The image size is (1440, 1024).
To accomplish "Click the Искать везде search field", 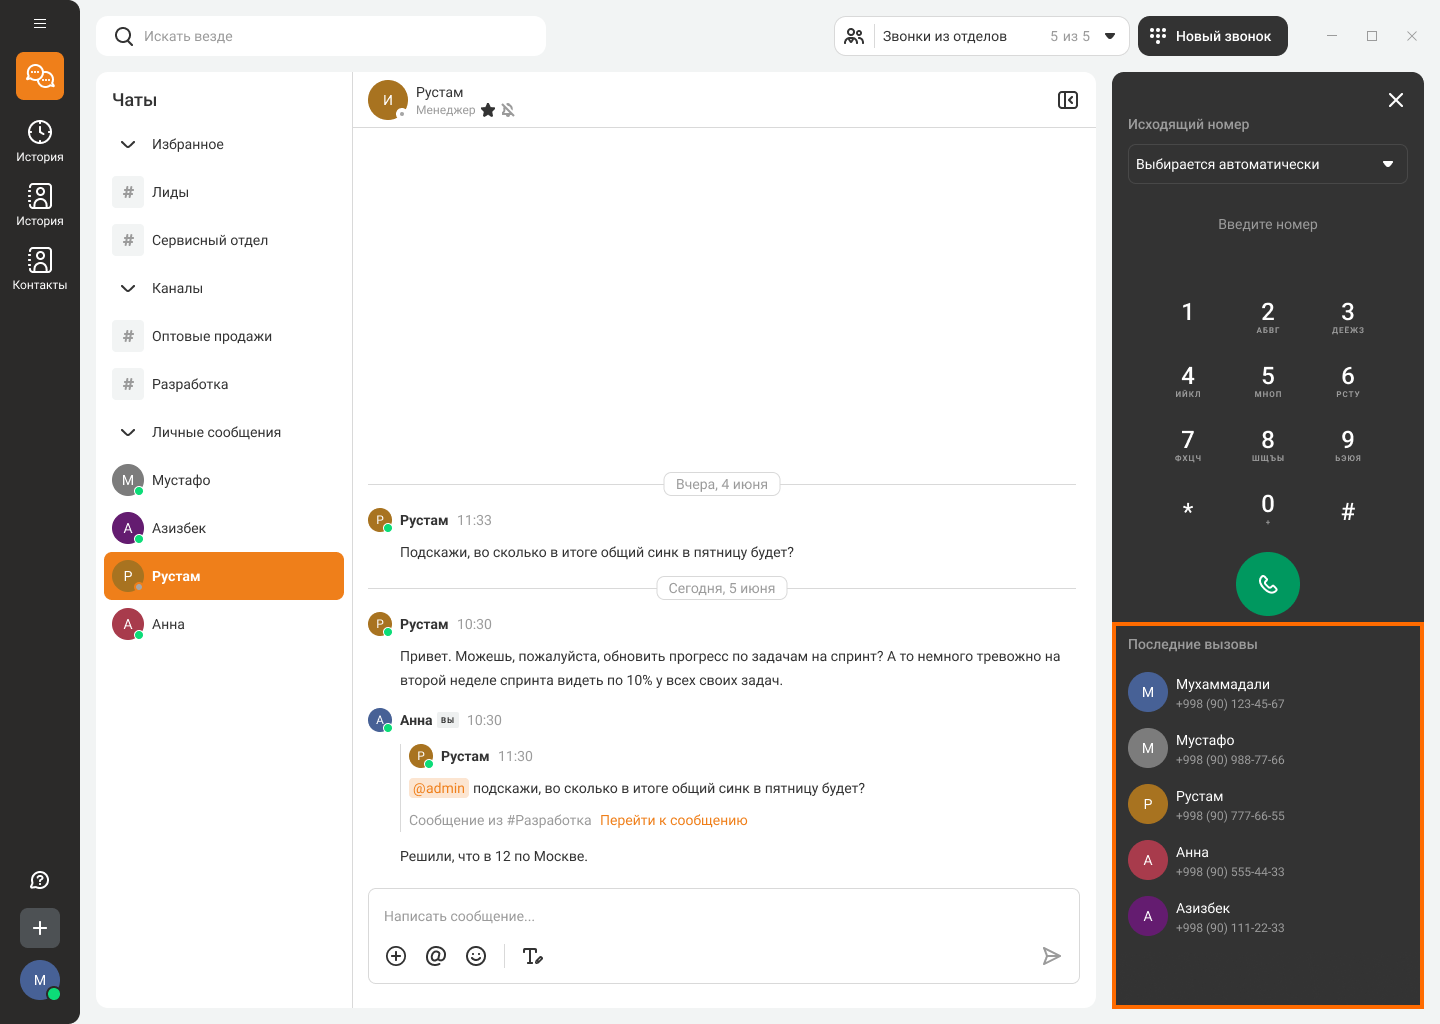I will pyautogui.click(x=320, y=36).
